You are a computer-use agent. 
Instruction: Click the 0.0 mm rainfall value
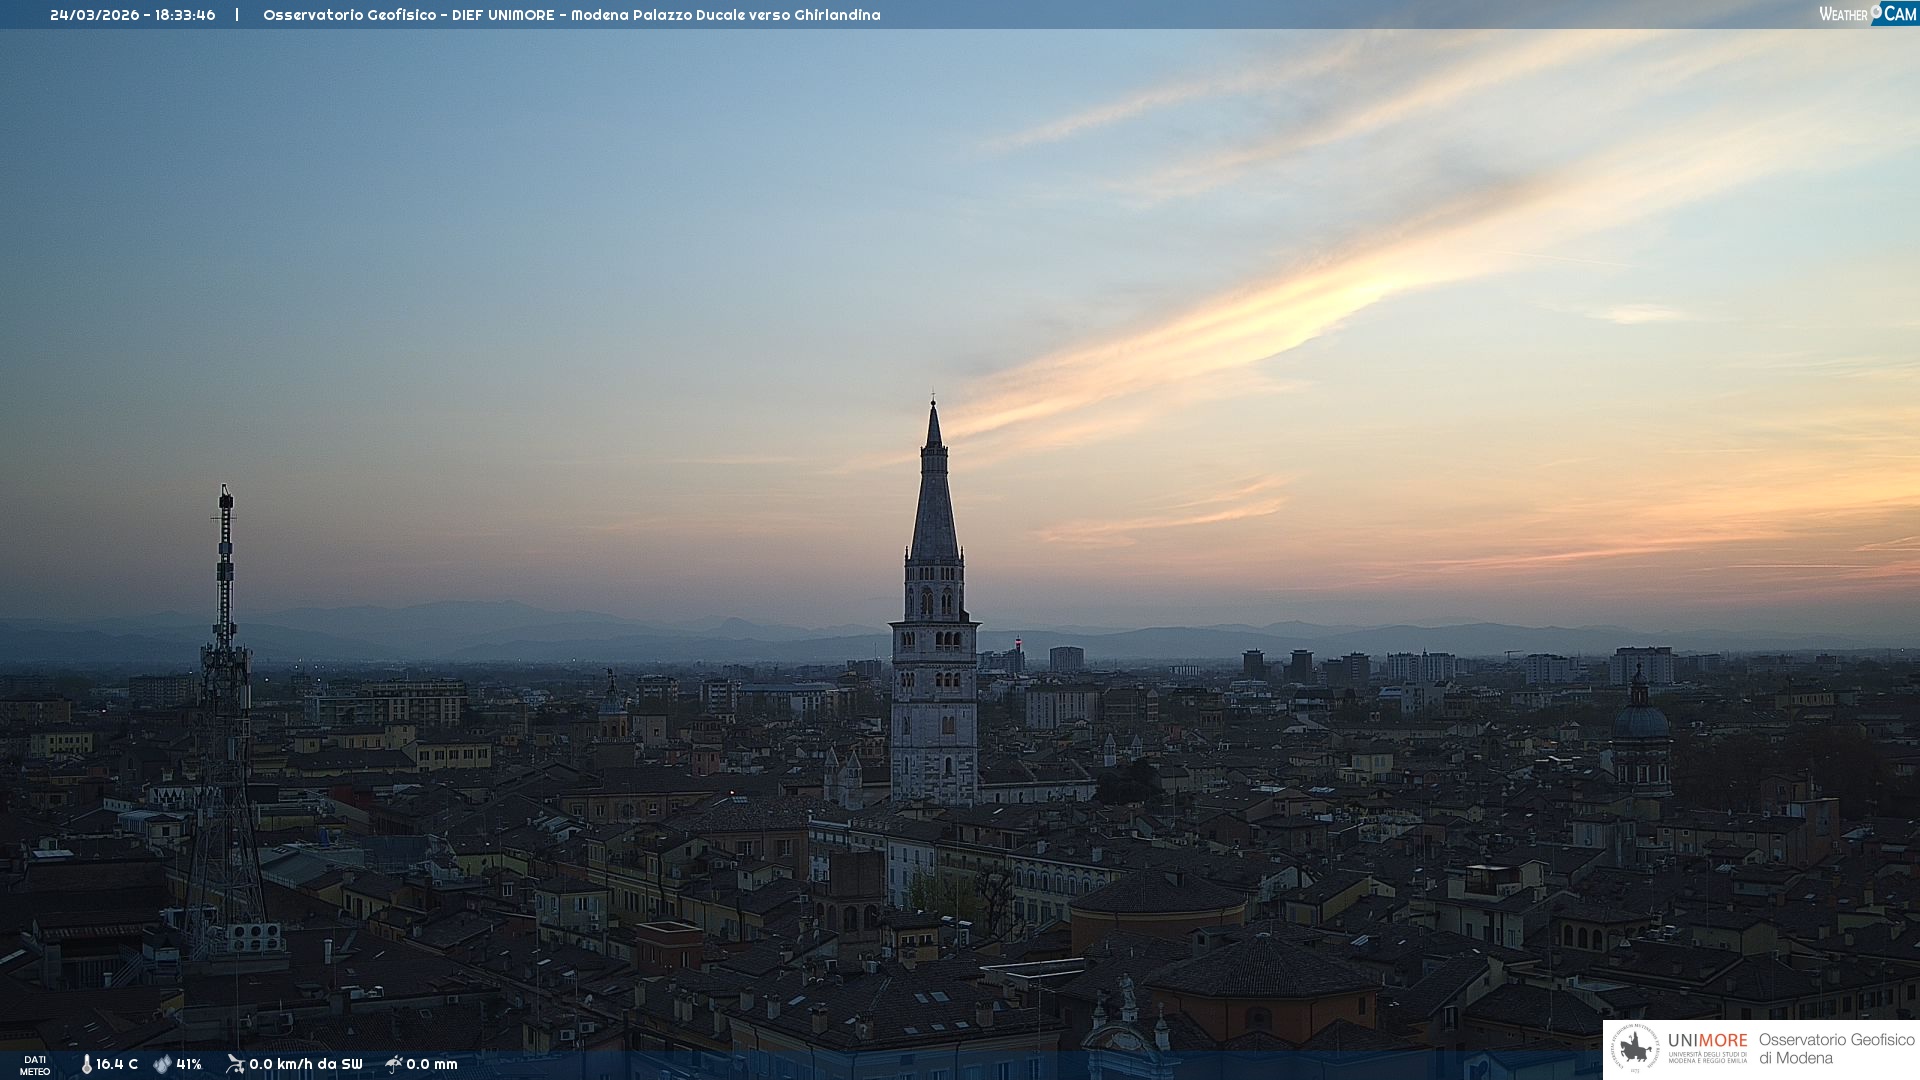(x=432, y=1064)
